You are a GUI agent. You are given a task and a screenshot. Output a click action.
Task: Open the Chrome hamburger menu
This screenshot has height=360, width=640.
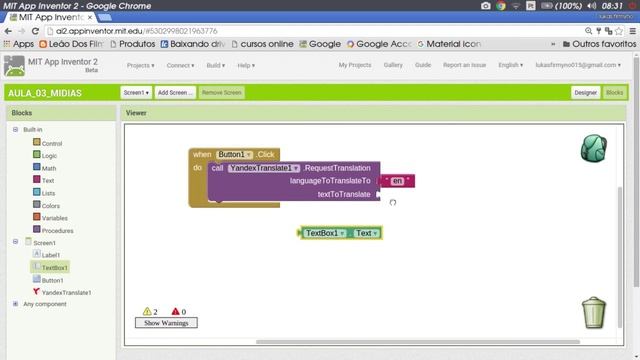click(633, 31)
